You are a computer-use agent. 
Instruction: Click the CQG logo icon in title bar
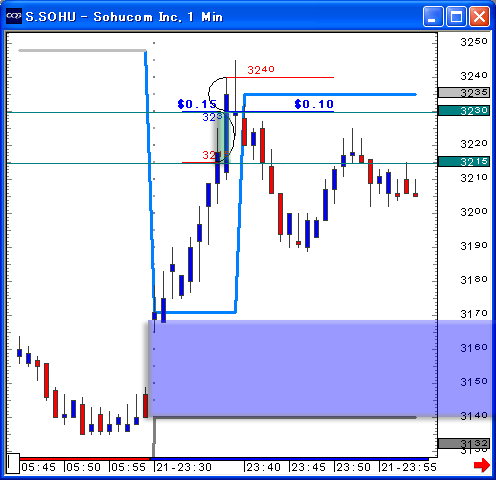(x=14, y=16)
